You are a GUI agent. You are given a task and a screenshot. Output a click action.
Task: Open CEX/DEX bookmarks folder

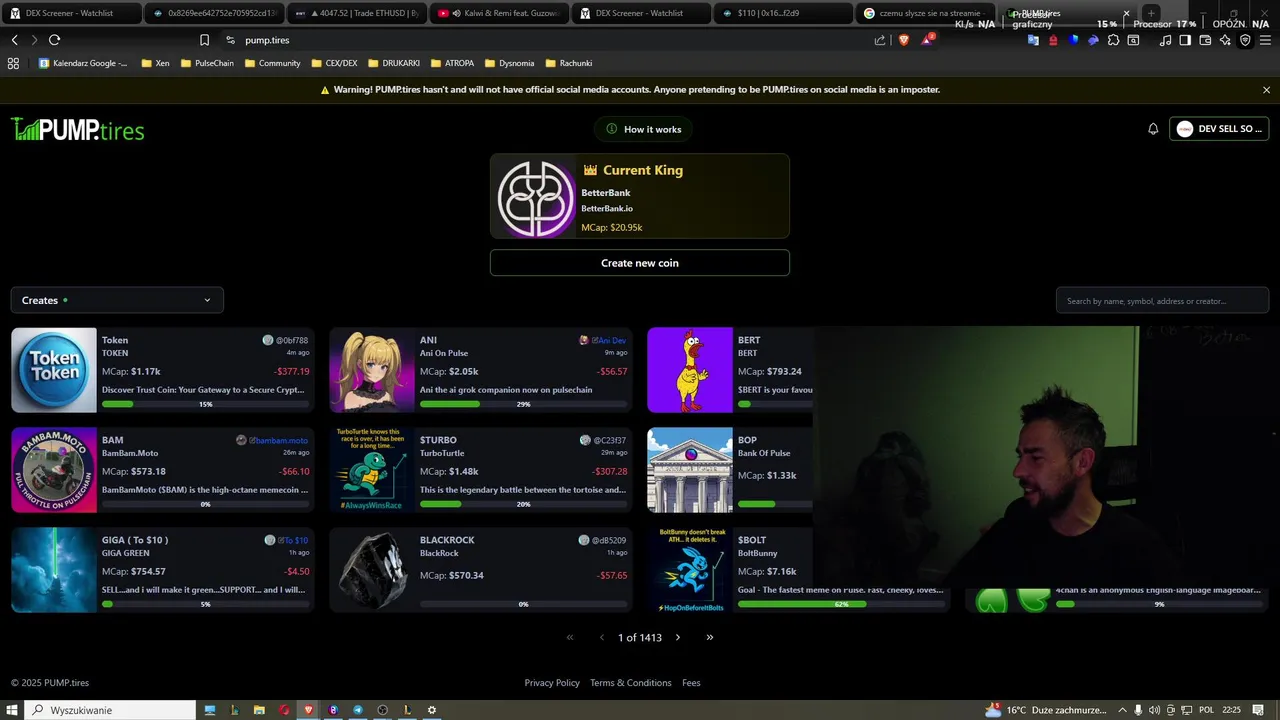tap(334, 63)
